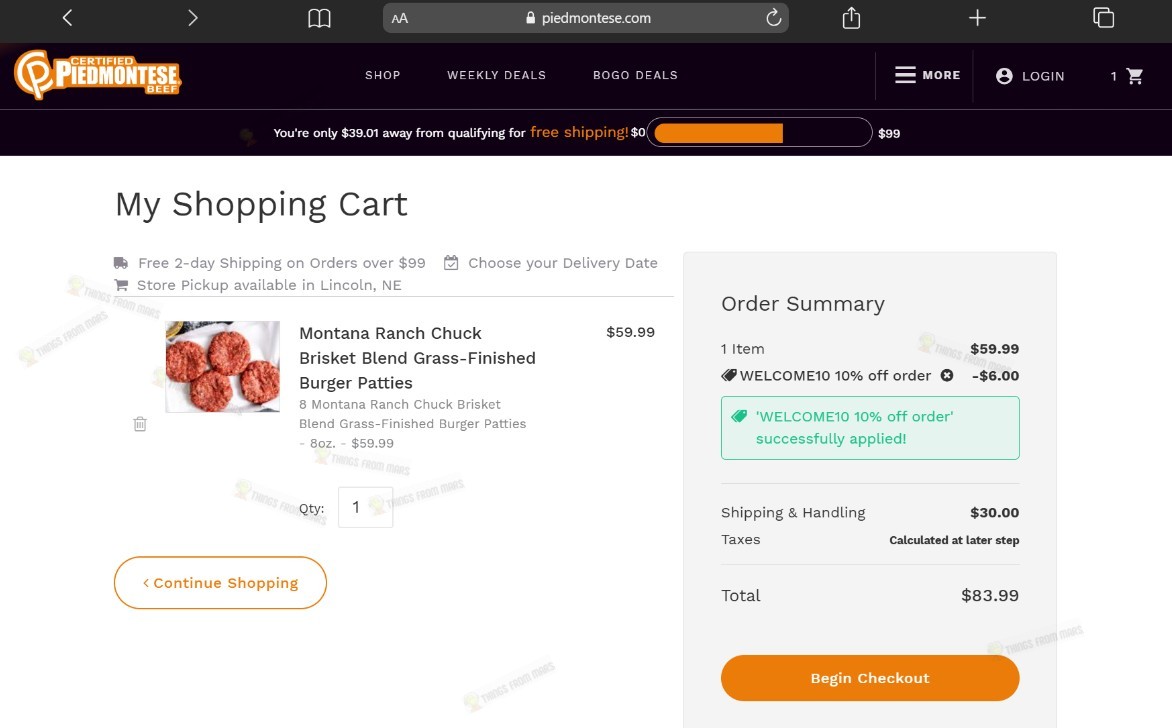Remove the WELCOME10 coupon with x icon
Image resolution: width=1172 pixels, height=728 pixels.
coord(947,375)
